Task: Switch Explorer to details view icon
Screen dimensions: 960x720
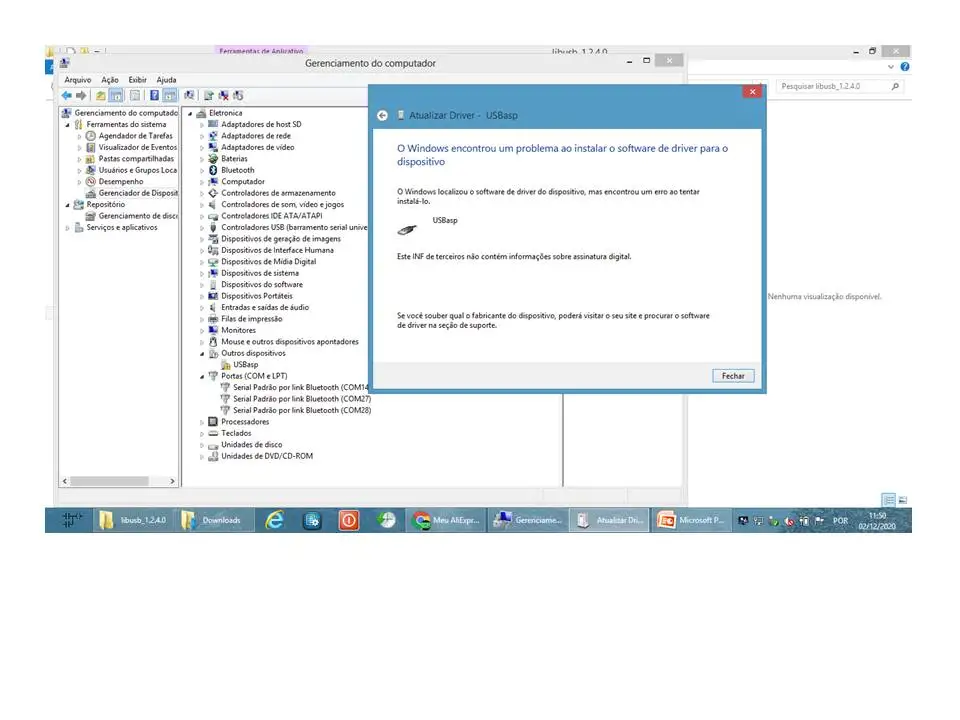Action: (x=888, y=500)
